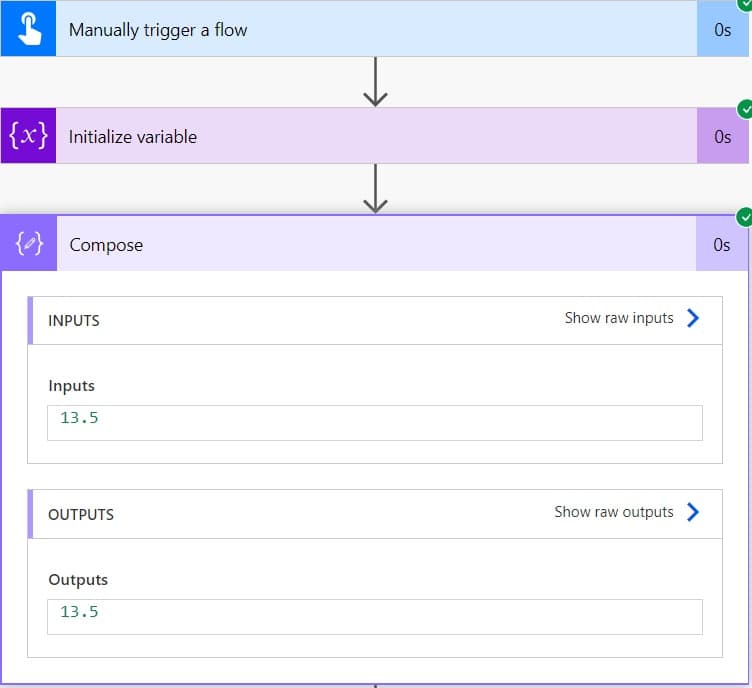Click the green success checkmark on Initialize variable
Viewport: 752px width, 688px height.
tap(745, 109)
